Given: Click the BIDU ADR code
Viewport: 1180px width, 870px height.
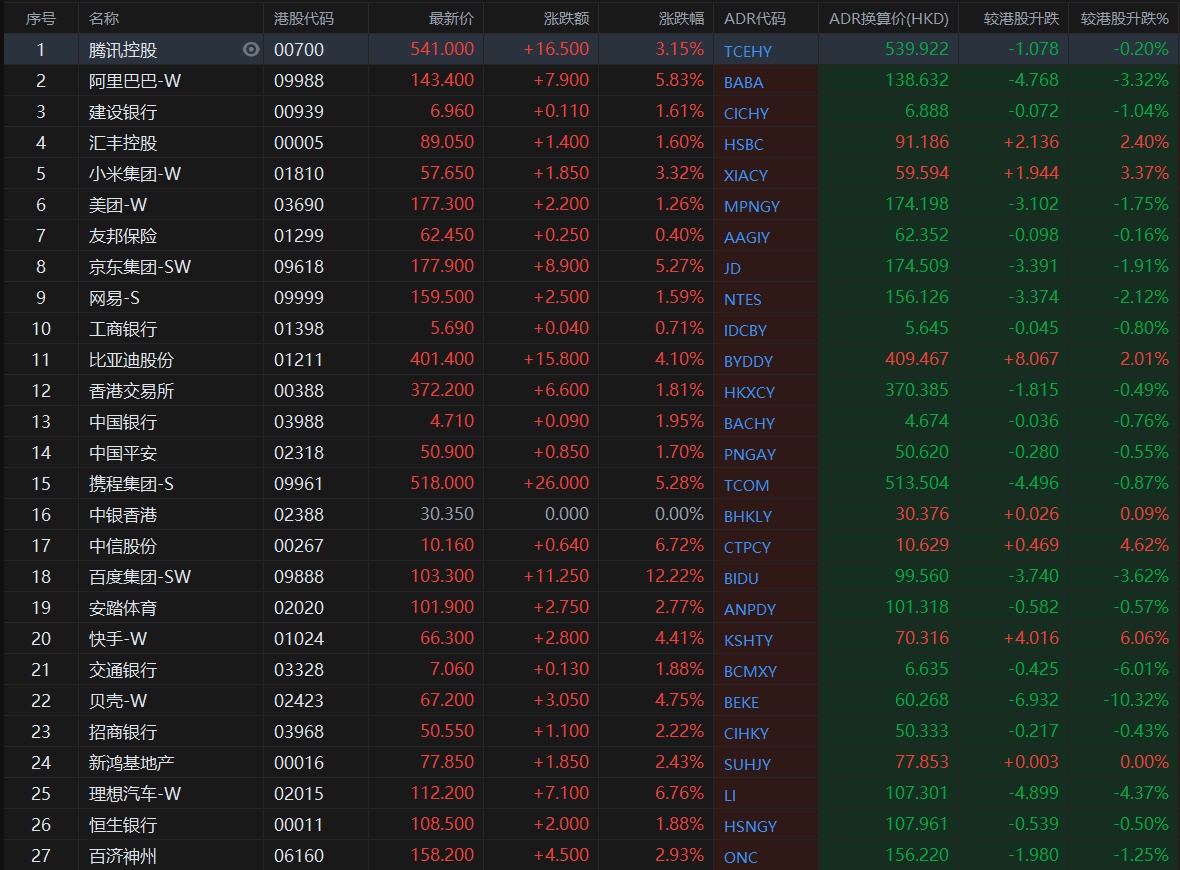Looking at the screenshot, I should [x=741, y=578].
